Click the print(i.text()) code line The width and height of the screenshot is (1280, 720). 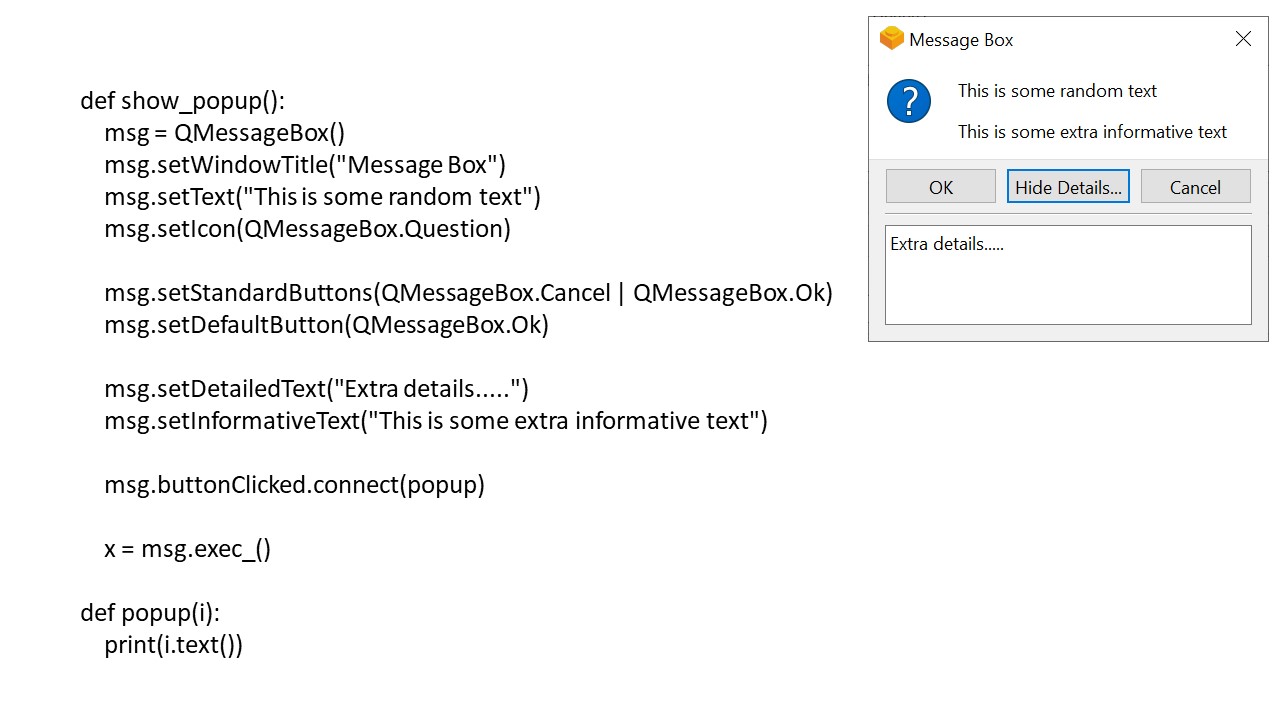pyautogui.click(x=173, y=645)
